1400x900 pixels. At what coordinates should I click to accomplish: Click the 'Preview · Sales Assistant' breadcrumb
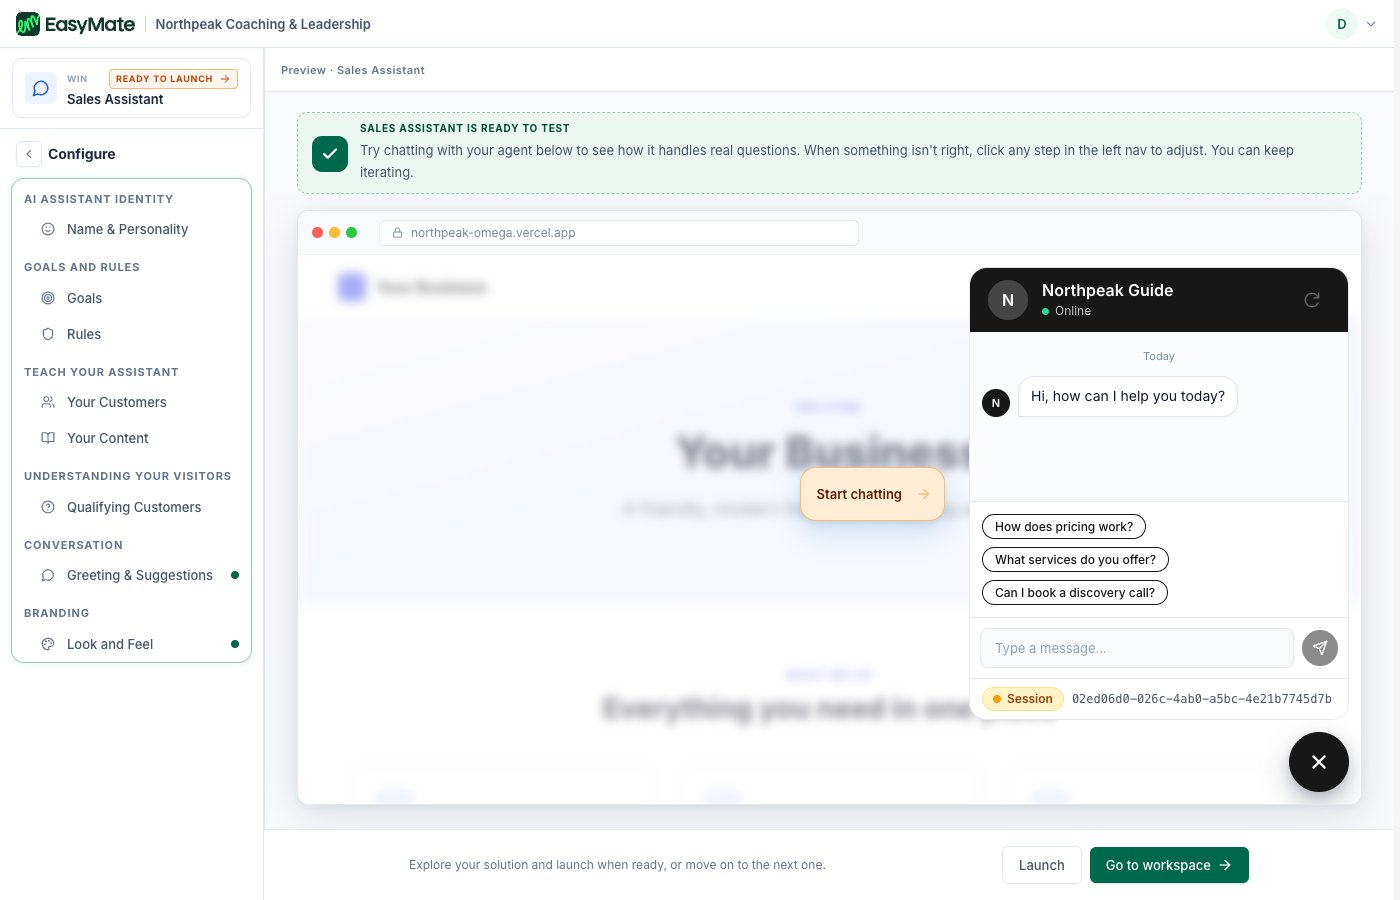point(353,70)
